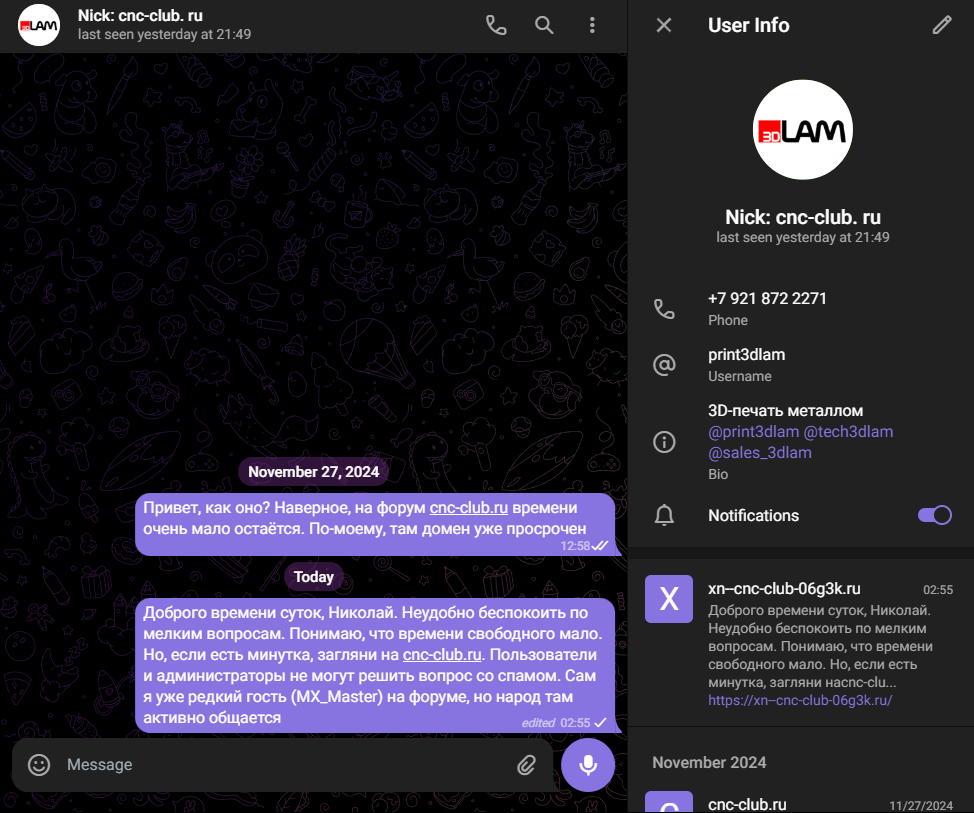Click the notifications bell icon
This screenshot has height=813, width=974.
click(x=664, y=515)
